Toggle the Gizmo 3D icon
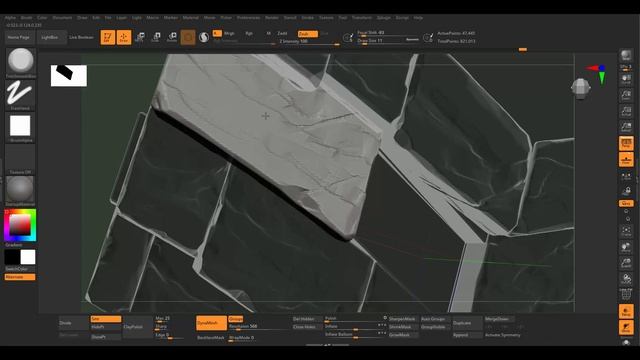The width and height of the screenshot is (640, 360). click(x=188, y=37)
